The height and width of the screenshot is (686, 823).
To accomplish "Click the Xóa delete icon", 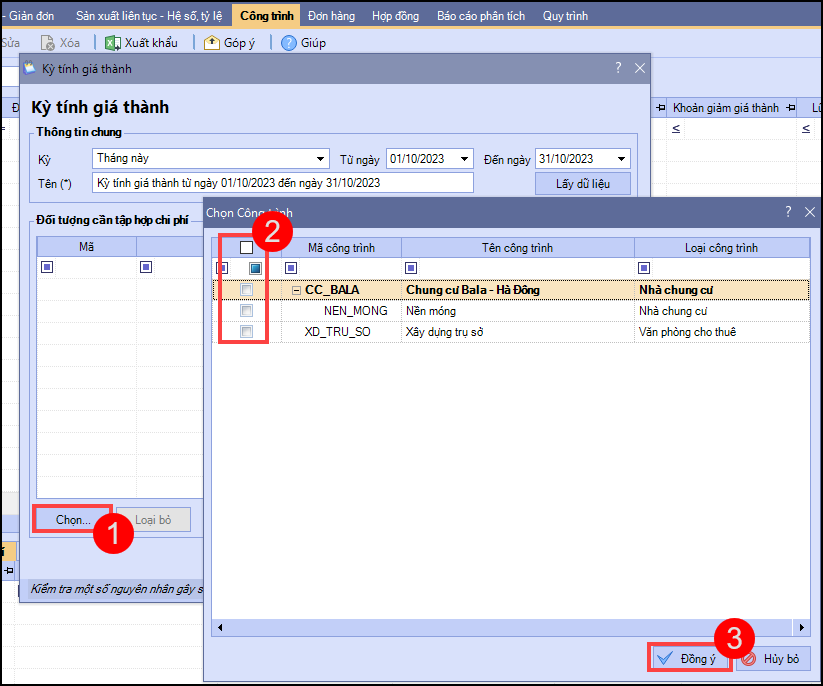I will coord(47,43).
